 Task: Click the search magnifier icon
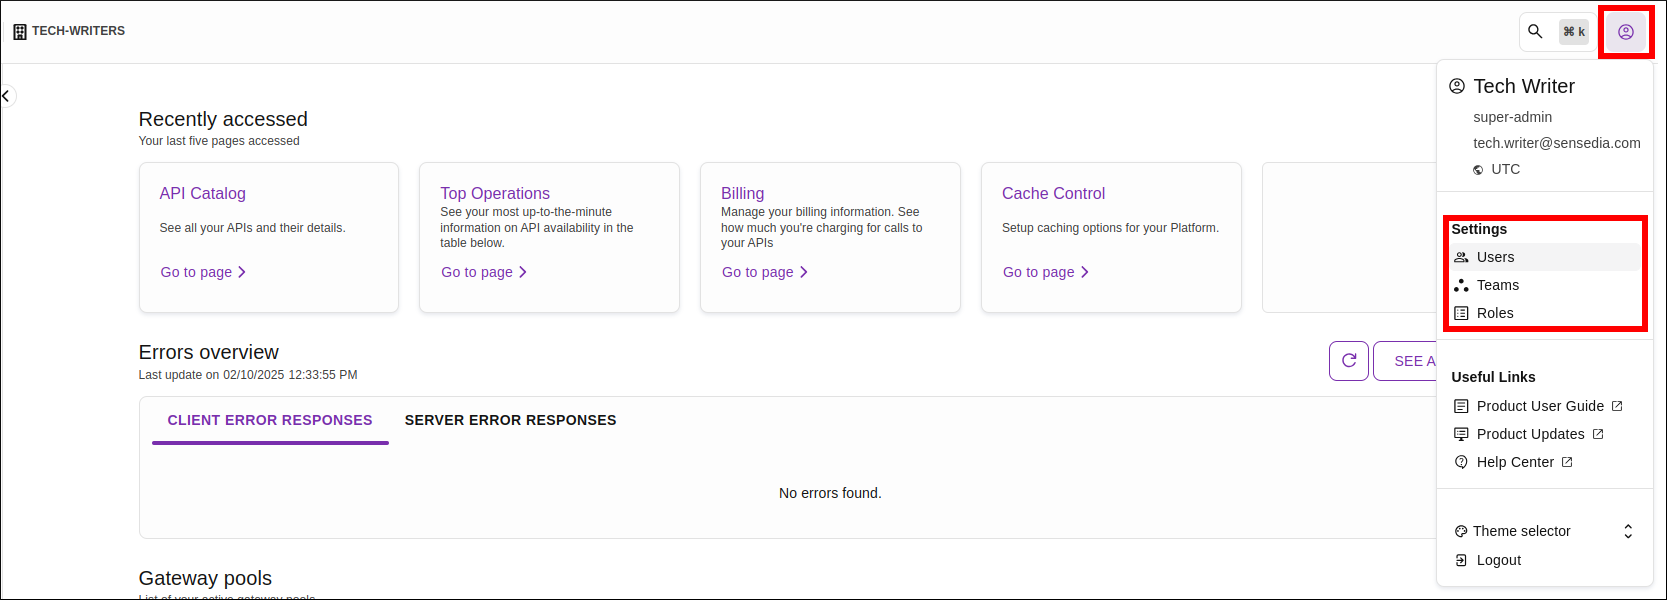[1535, 31]
